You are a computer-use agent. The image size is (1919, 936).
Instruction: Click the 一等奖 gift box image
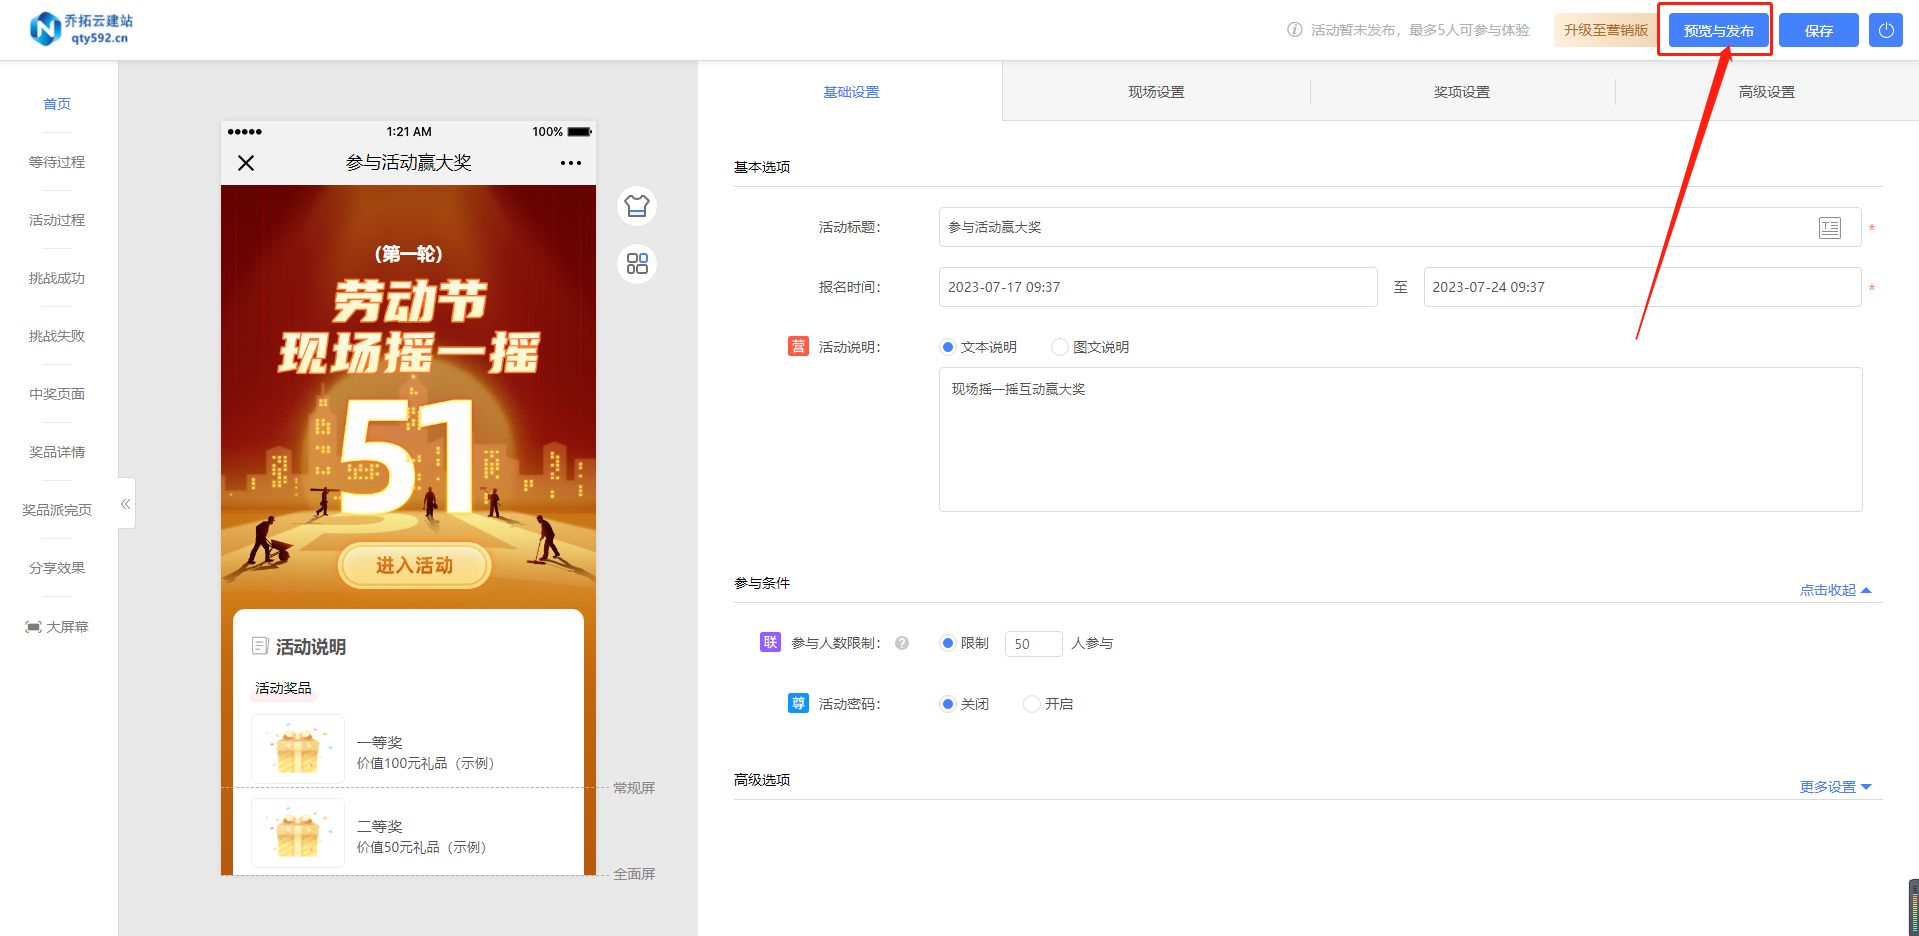[298, 749]
